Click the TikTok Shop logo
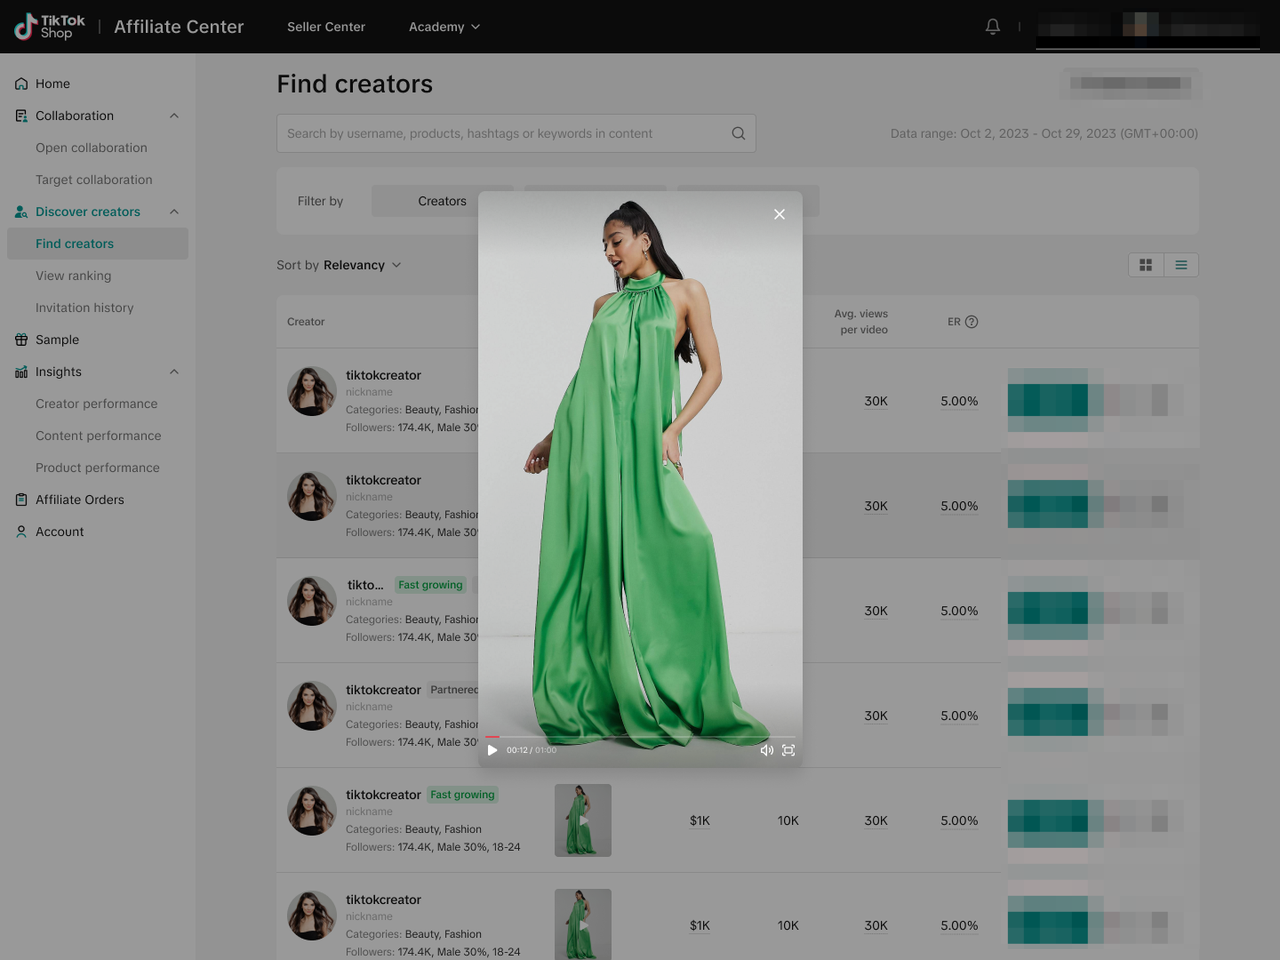1280x960 pixels. (50, 27)
